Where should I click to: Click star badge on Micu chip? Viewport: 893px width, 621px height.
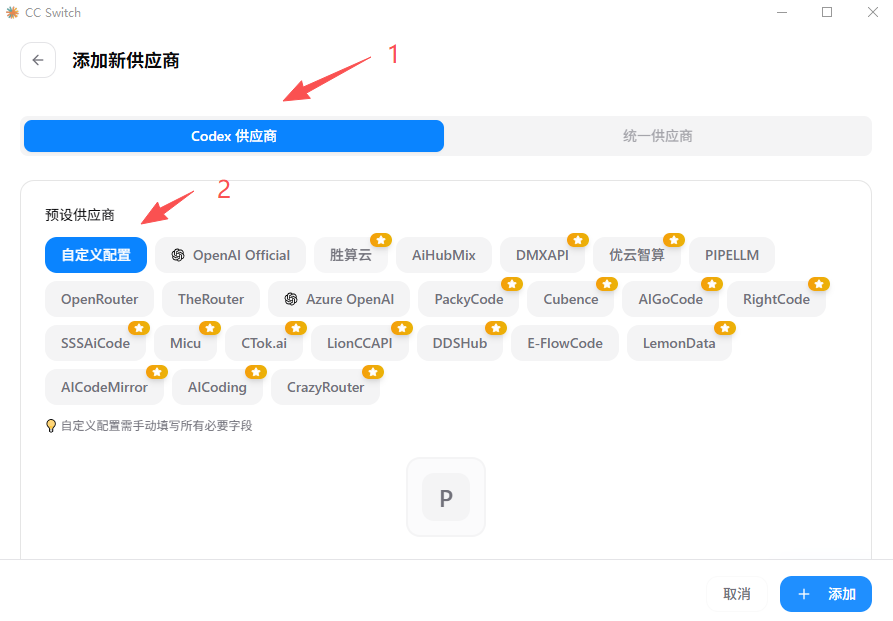[210, 328]
